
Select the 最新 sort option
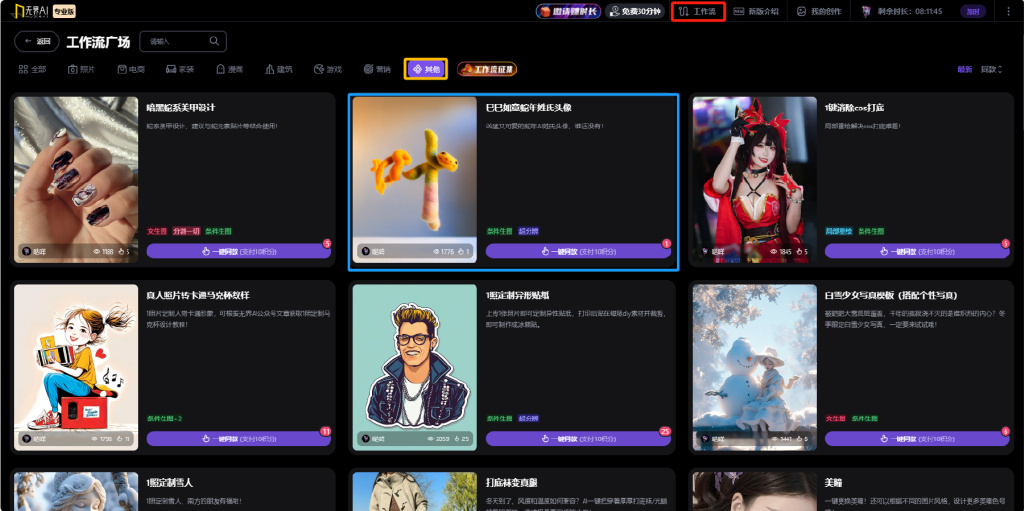pos(964,69)
